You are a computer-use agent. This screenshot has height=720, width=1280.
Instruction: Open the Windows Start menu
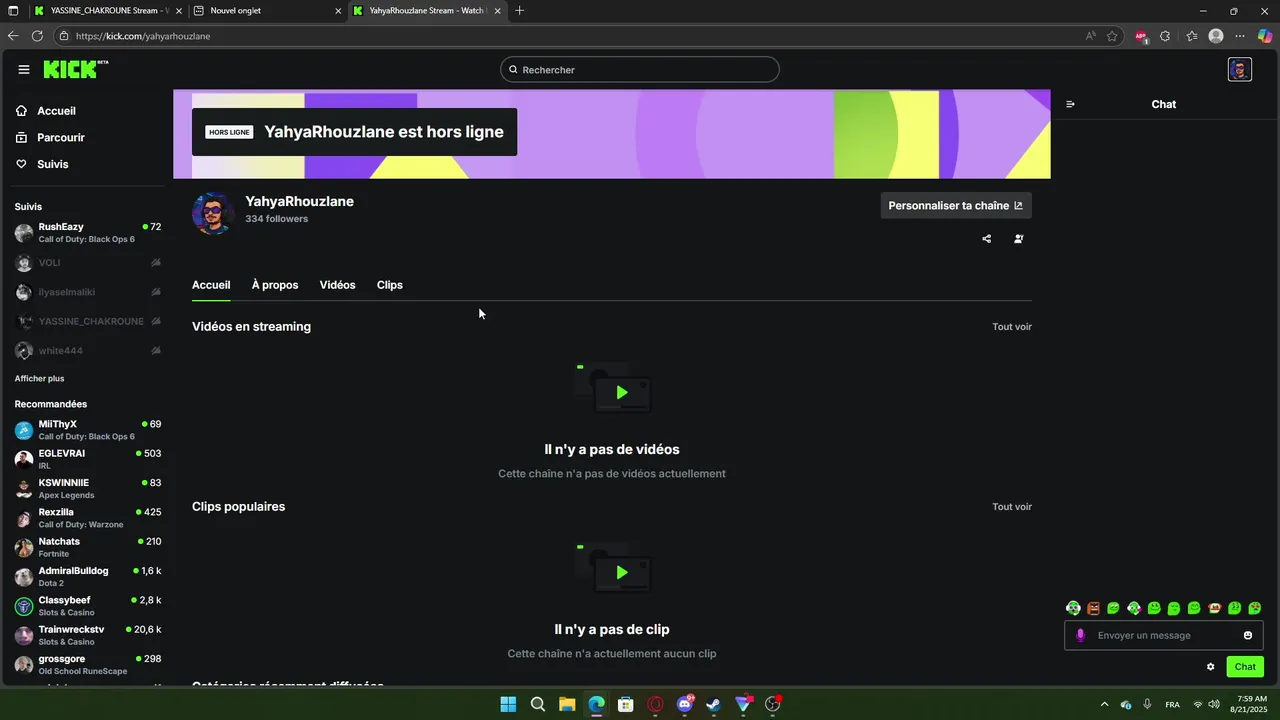click(x=508, y=704)
